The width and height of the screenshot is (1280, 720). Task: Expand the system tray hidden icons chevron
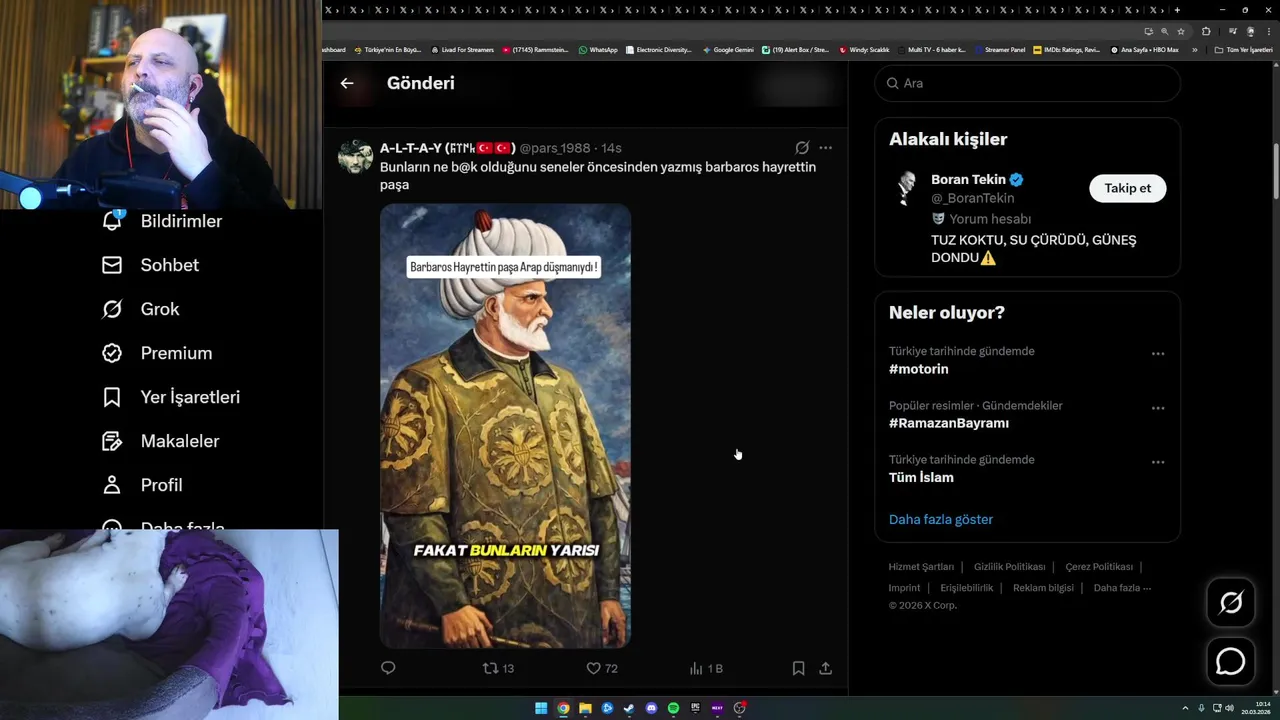(1185, 708)
